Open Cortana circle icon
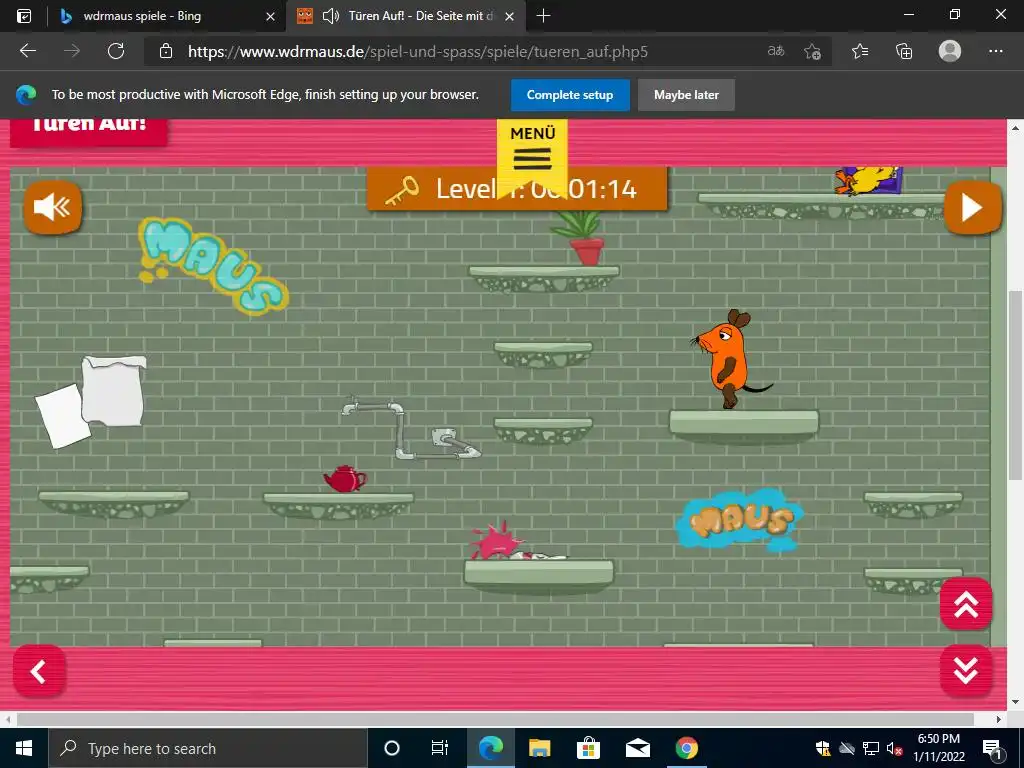The image size is (1024, 768). [391, 748]
